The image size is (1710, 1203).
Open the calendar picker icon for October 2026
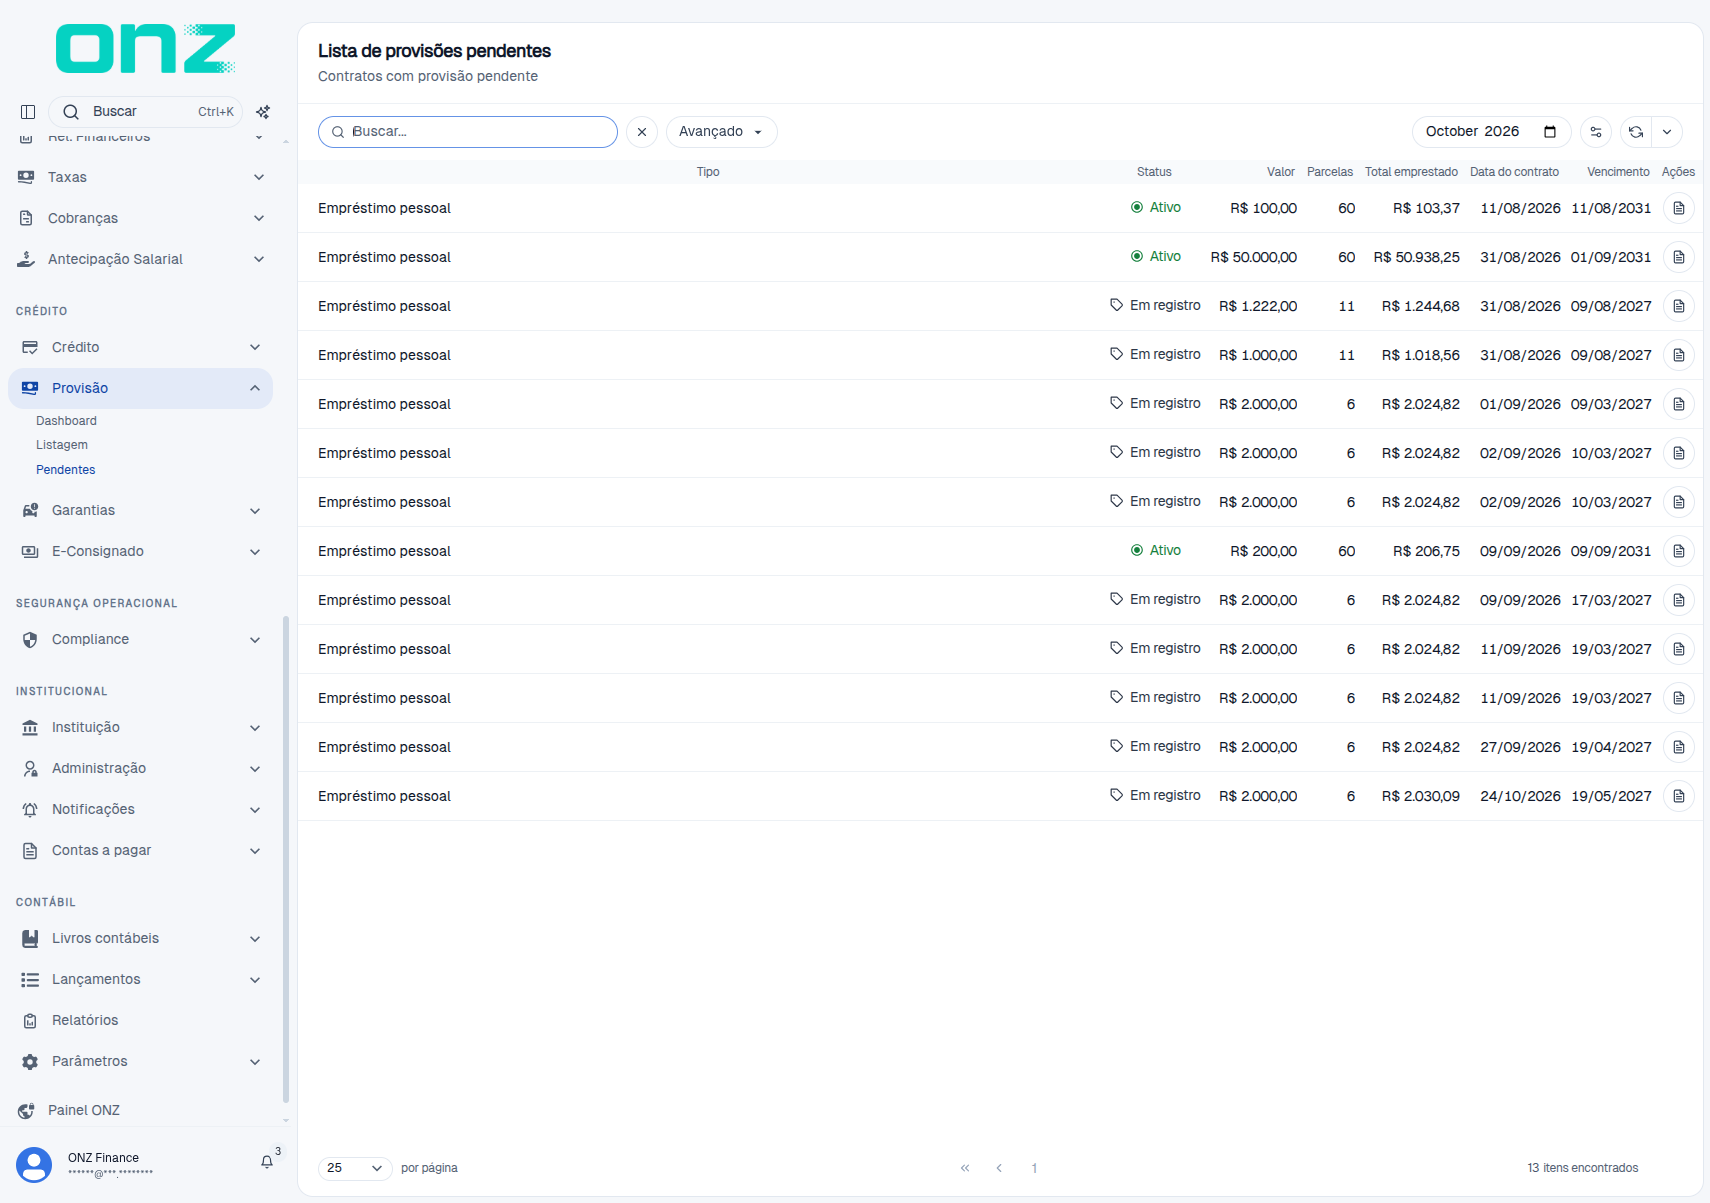(1550, 132)
